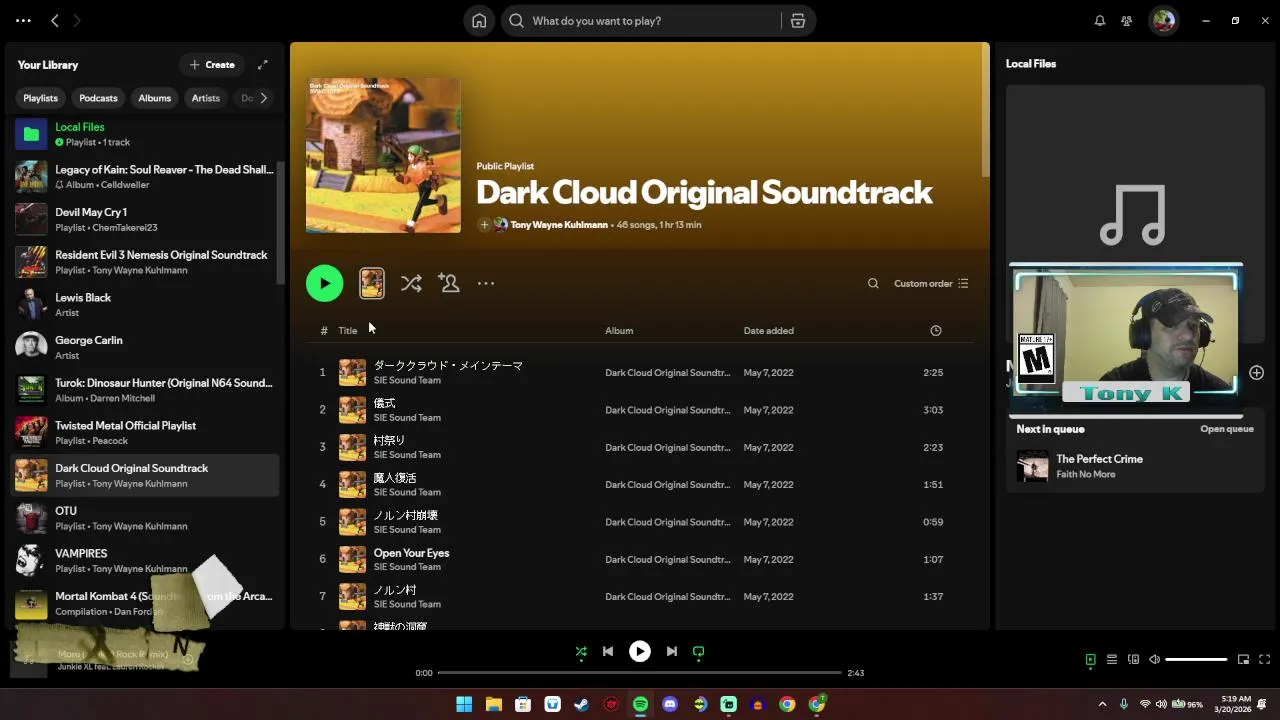
Task: Open the Friend Activity icon
Action: [x=1127, y=21]
